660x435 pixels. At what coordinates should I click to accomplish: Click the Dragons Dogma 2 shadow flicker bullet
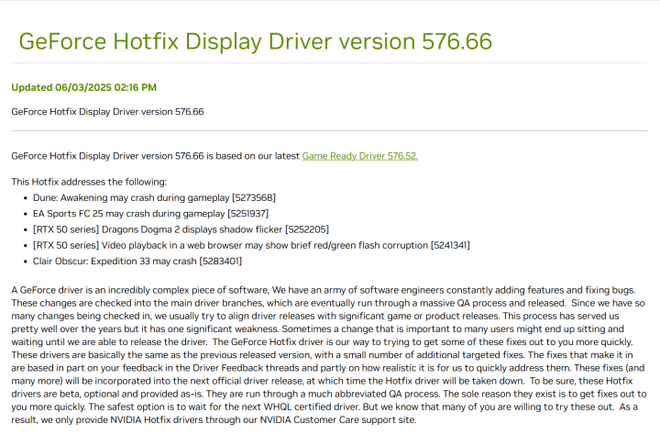pos(181,230)
